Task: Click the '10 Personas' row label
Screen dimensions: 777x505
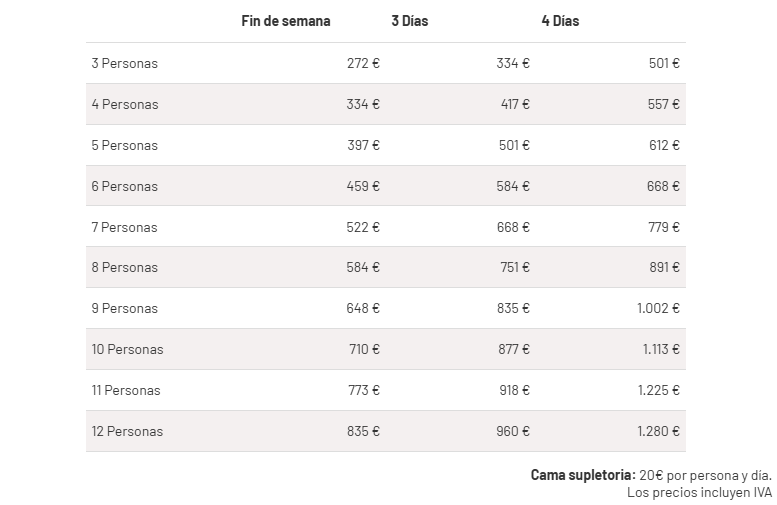Action: [x=127, y=349]
